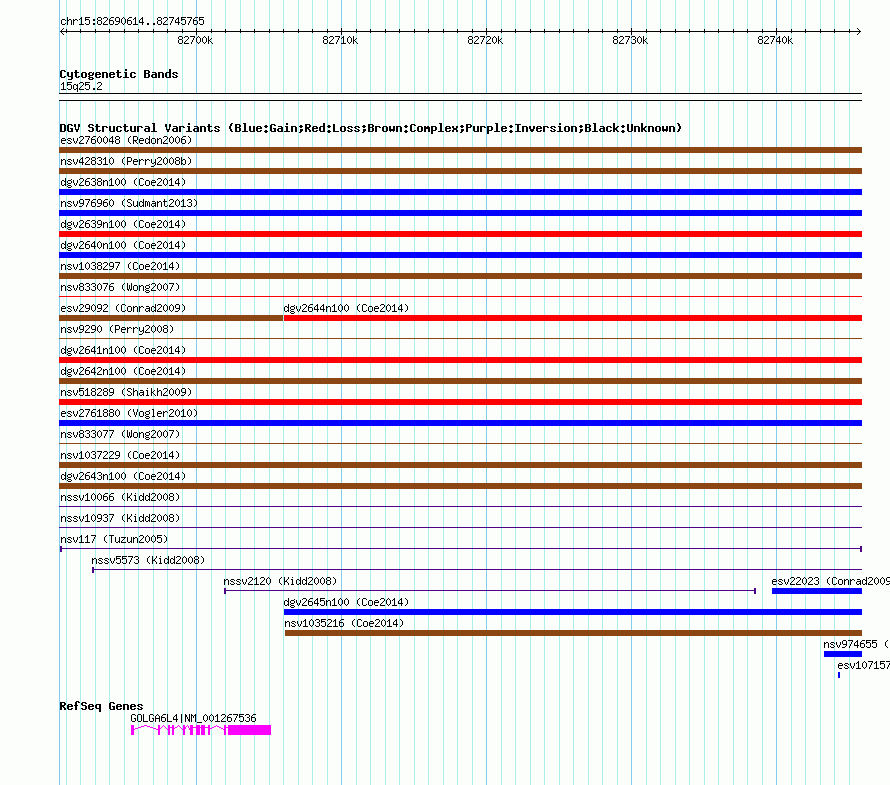Click the blue dgv2645n100 gain bar
This screenshot has width=890, height=785.
tap(573, 612)
